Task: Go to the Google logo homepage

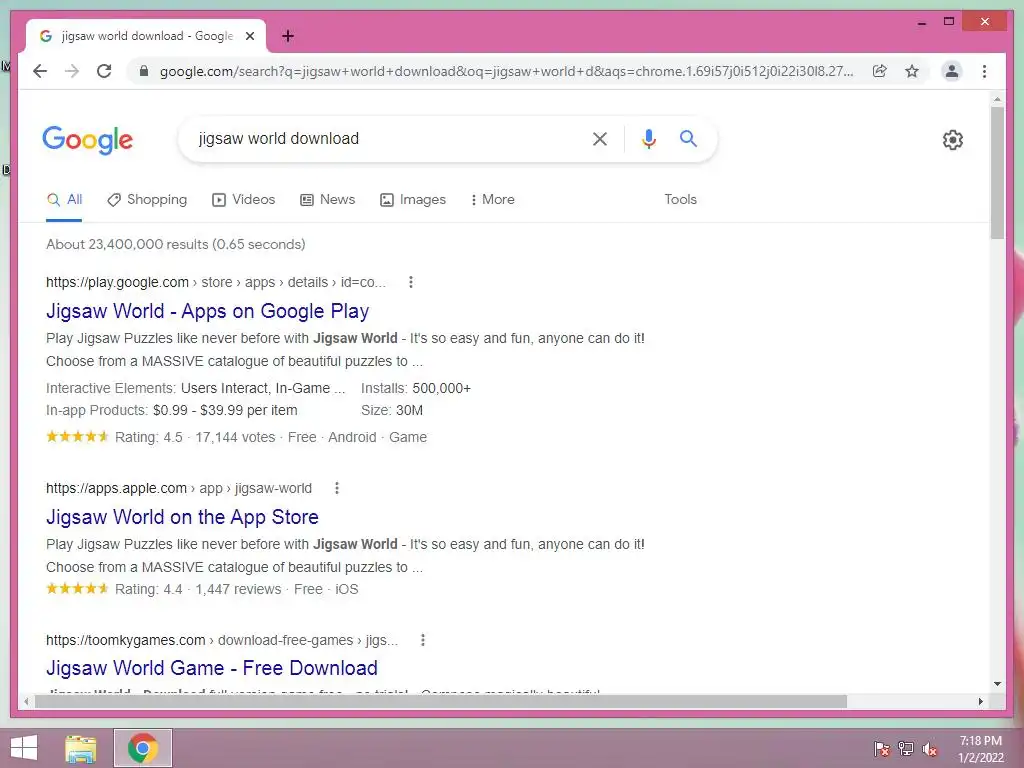Action: point(88,140)
